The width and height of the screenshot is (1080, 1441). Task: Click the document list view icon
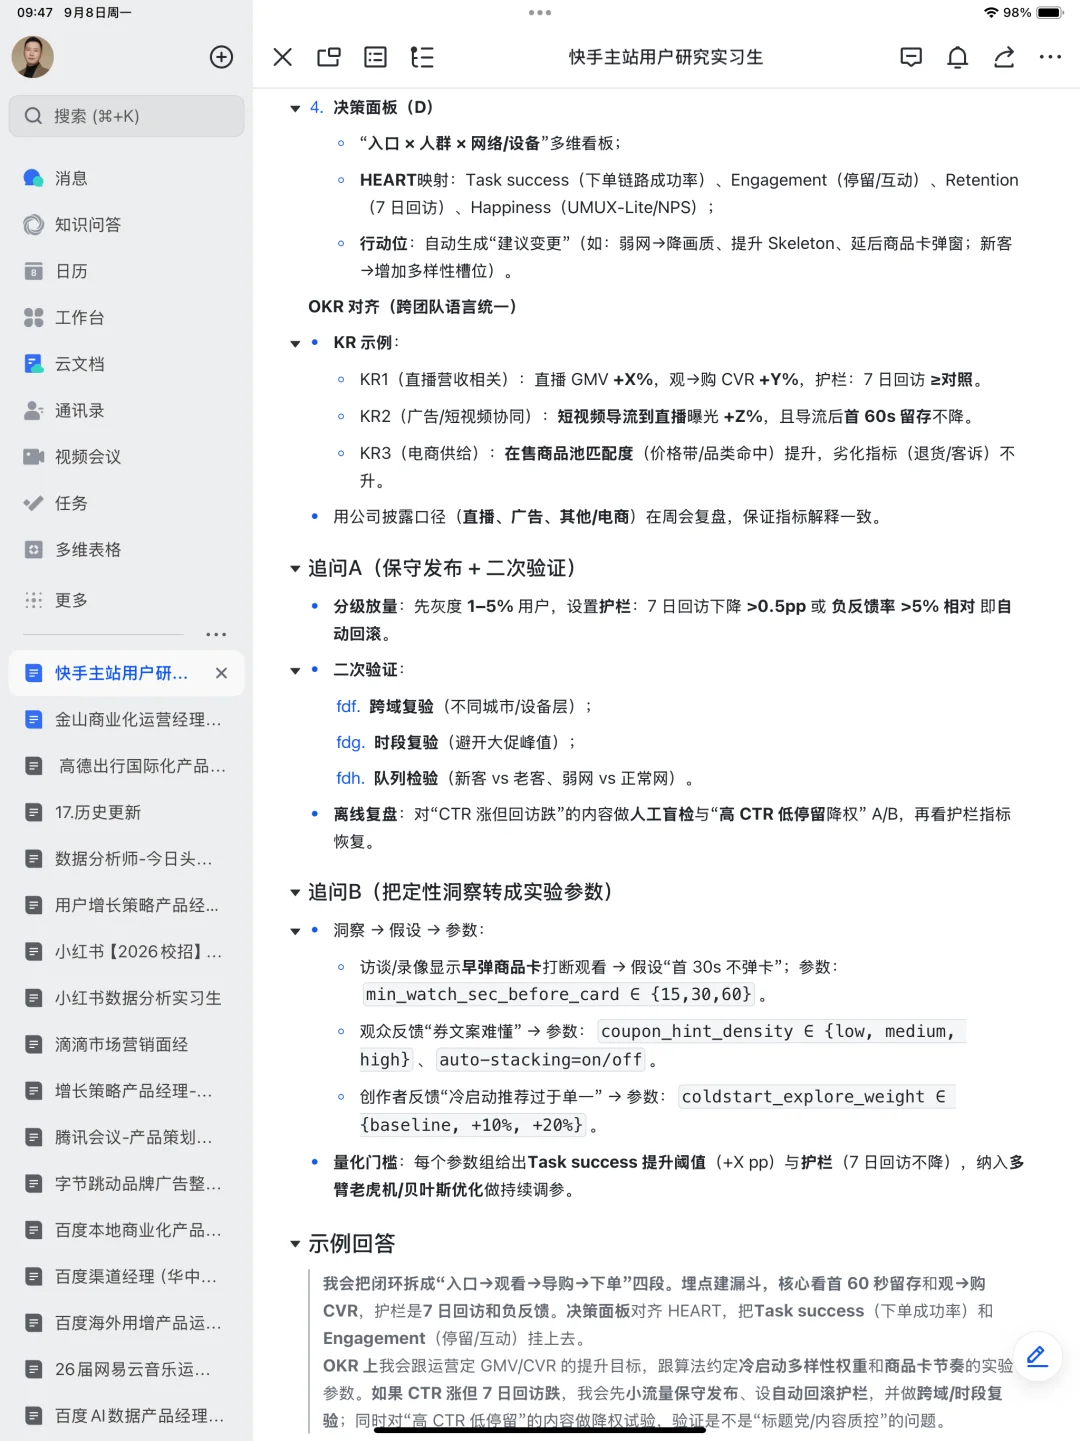point(376,57)
